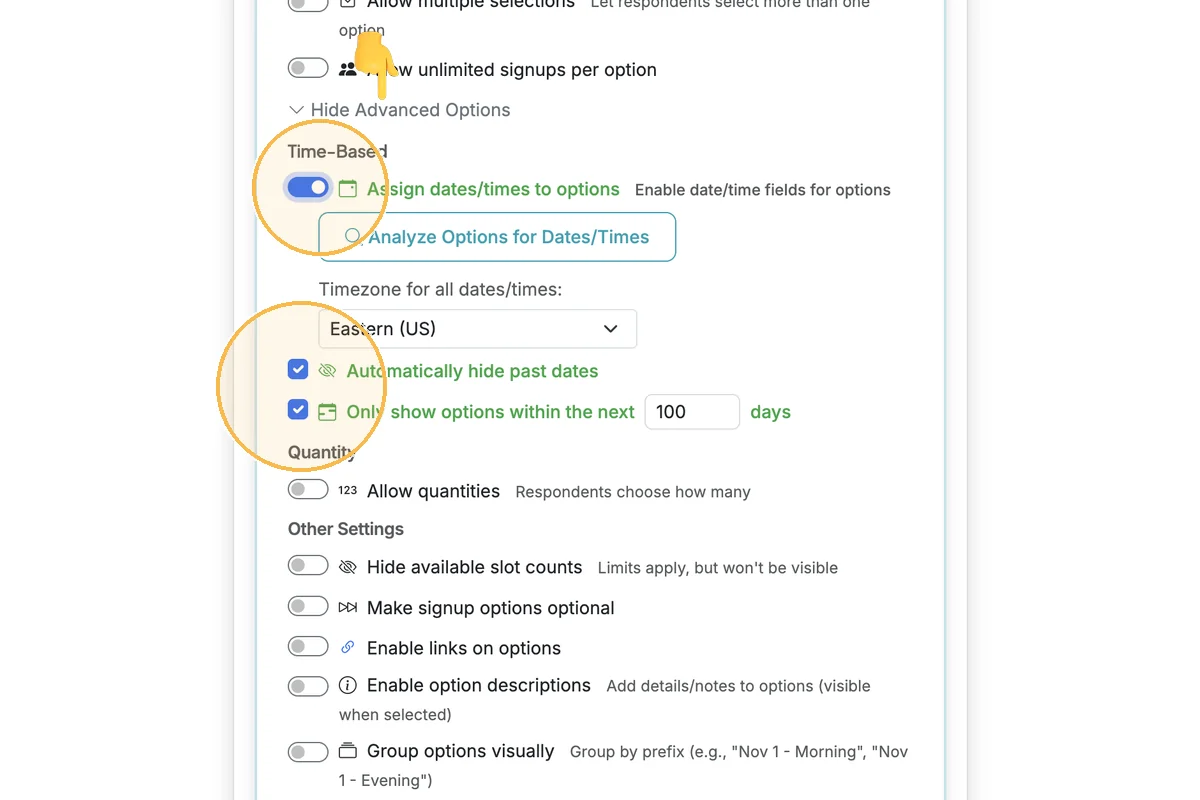Click the info icon for Enable option descriptions

point(347,686)
